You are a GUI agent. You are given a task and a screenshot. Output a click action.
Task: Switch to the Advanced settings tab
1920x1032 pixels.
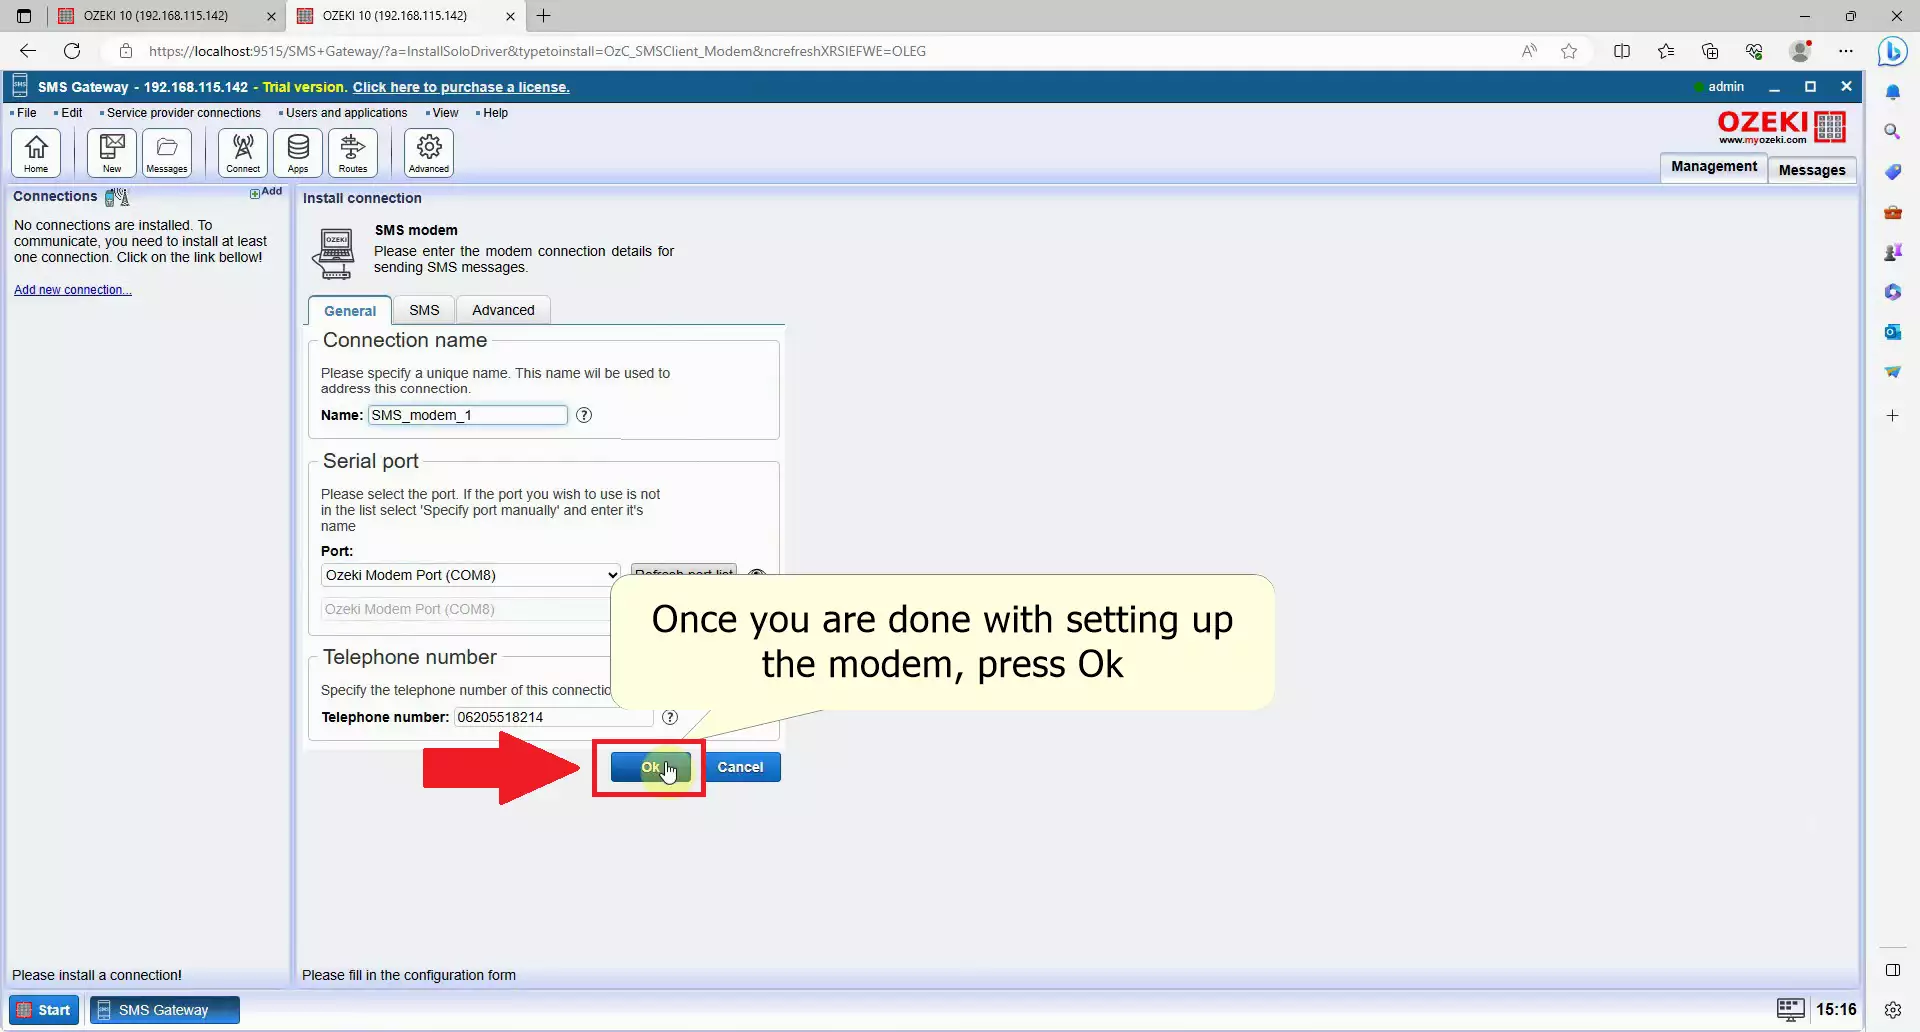coord(503,310)
